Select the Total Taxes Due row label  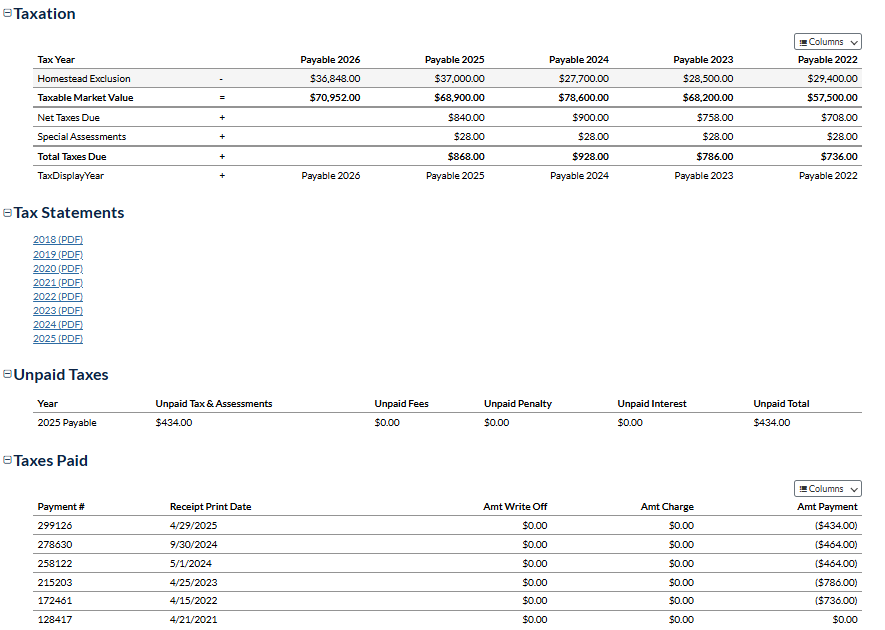pyautogui.click(x=71, y=157)
